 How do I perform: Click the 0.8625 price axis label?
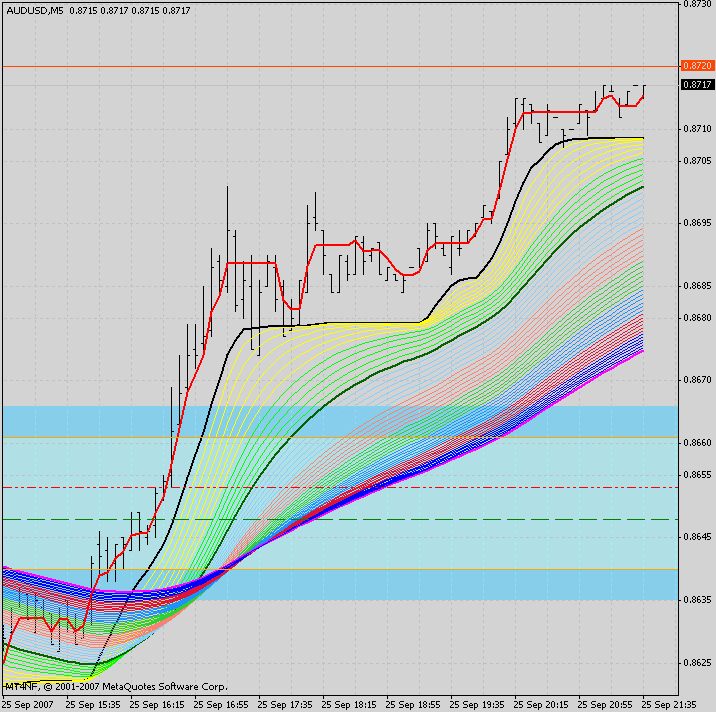pyautogui.click(x=697, y=662)
